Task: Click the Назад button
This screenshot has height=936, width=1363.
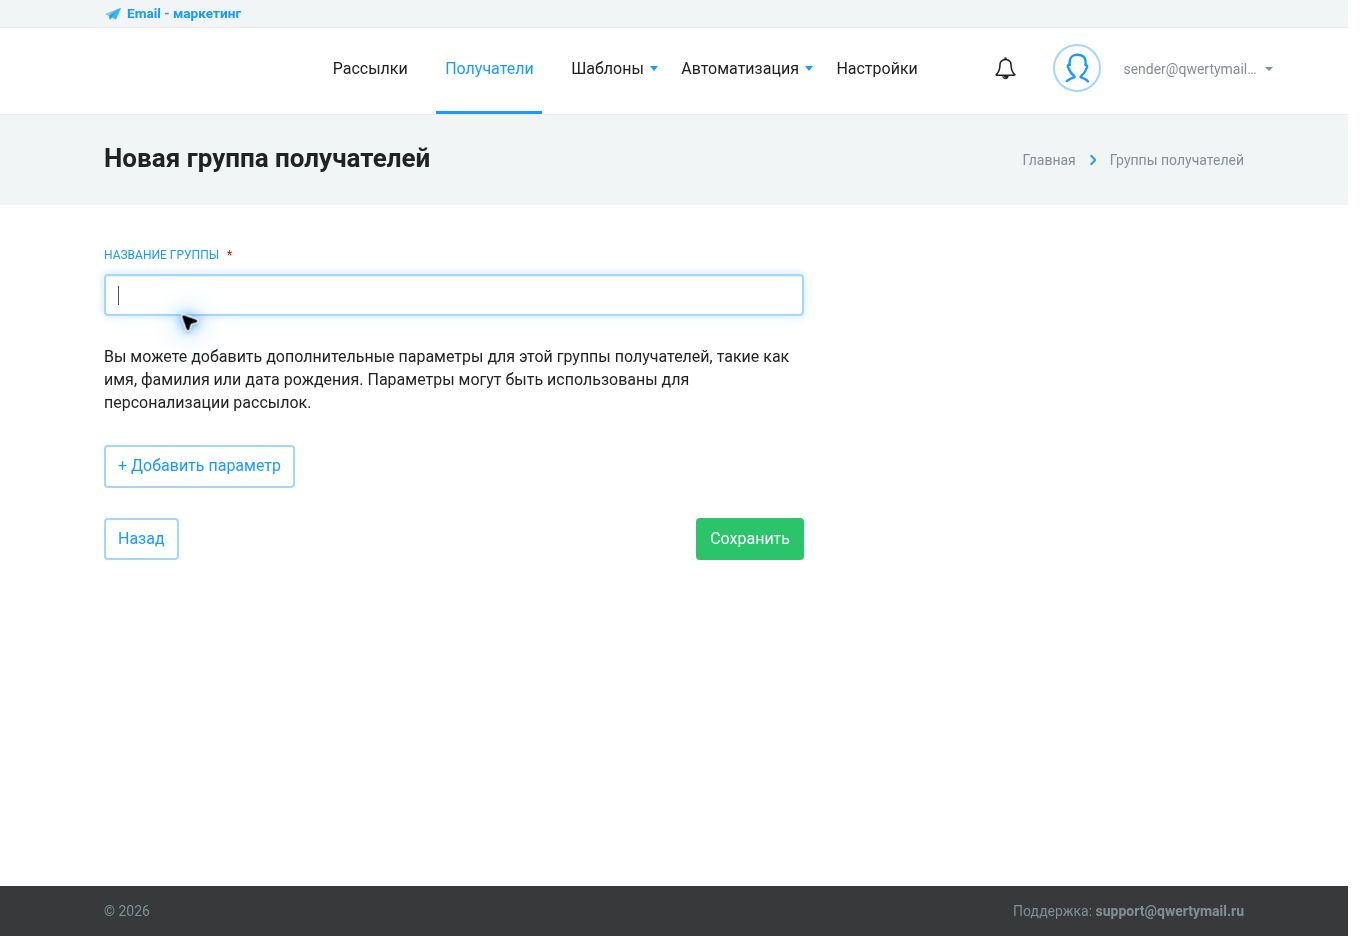Action: 141,539
